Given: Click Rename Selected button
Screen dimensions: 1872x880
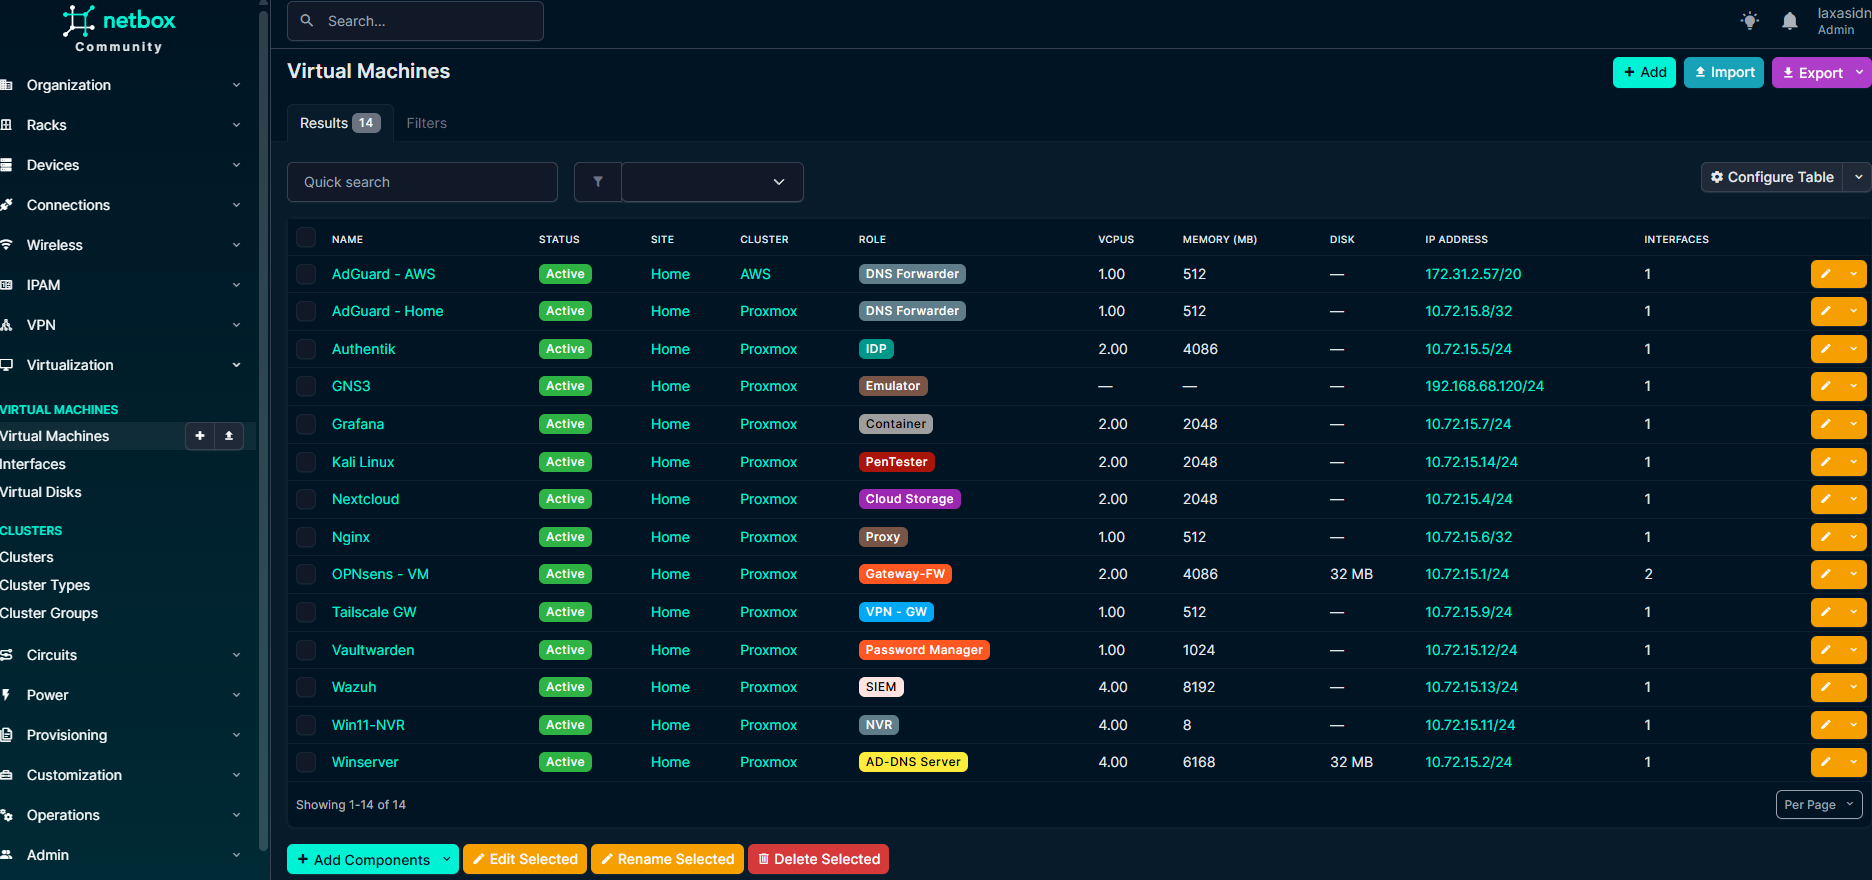Looking at the screenshot, I should tap(667, 859).
